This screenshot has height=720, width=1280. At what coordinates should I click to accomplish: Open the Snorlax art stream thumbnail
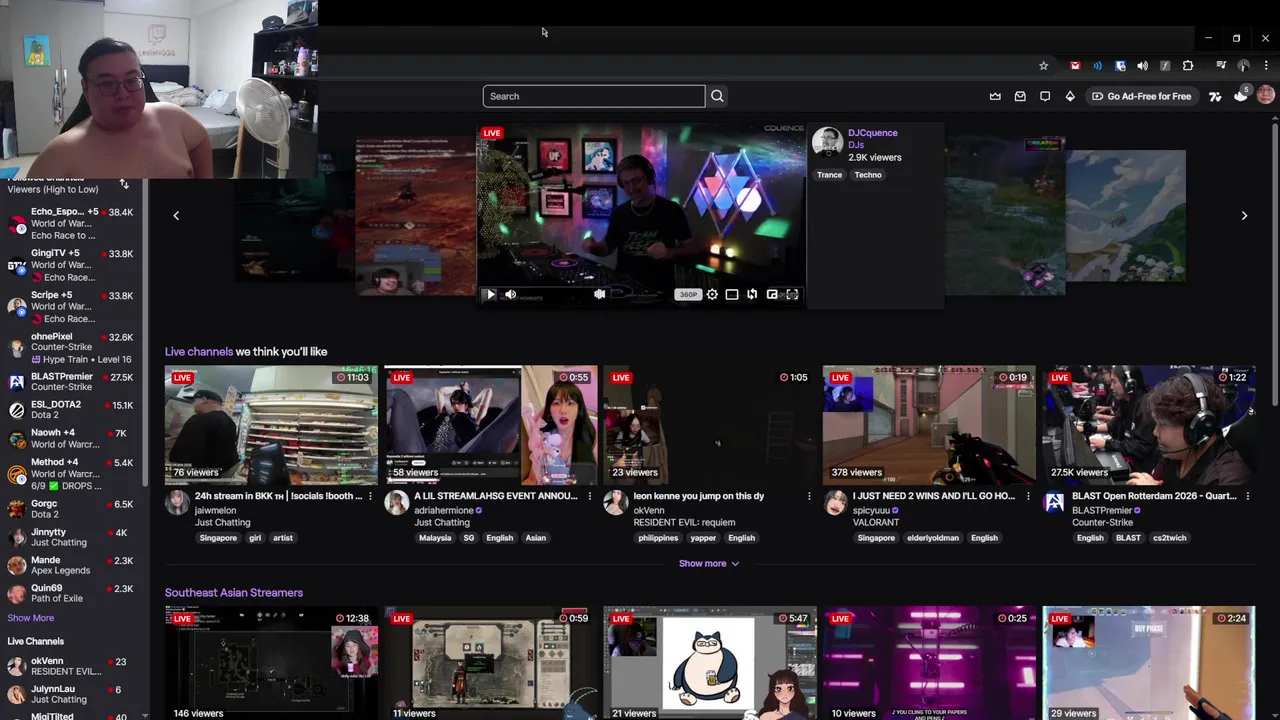pos(710,663)
